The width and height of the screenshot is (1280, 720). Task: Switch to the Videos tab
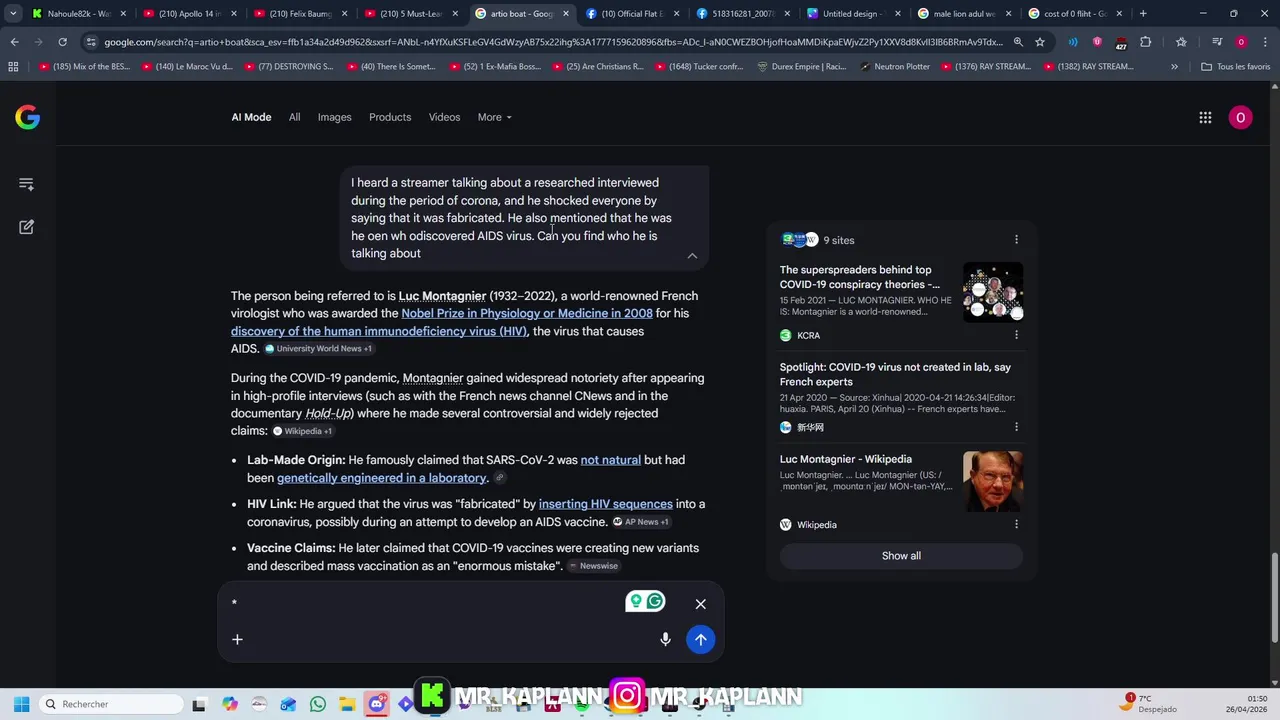[444, 117]
